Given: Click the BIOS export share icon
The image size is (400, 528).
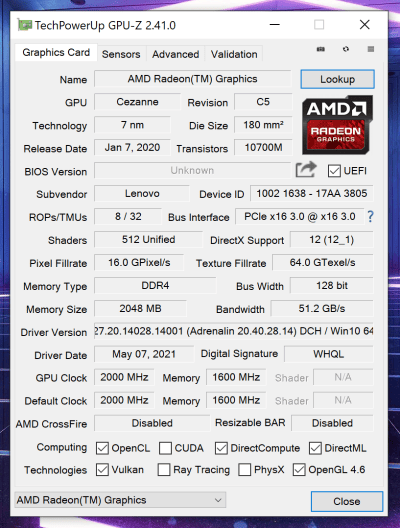Looking at the screenshot, I should click(306, 170).
